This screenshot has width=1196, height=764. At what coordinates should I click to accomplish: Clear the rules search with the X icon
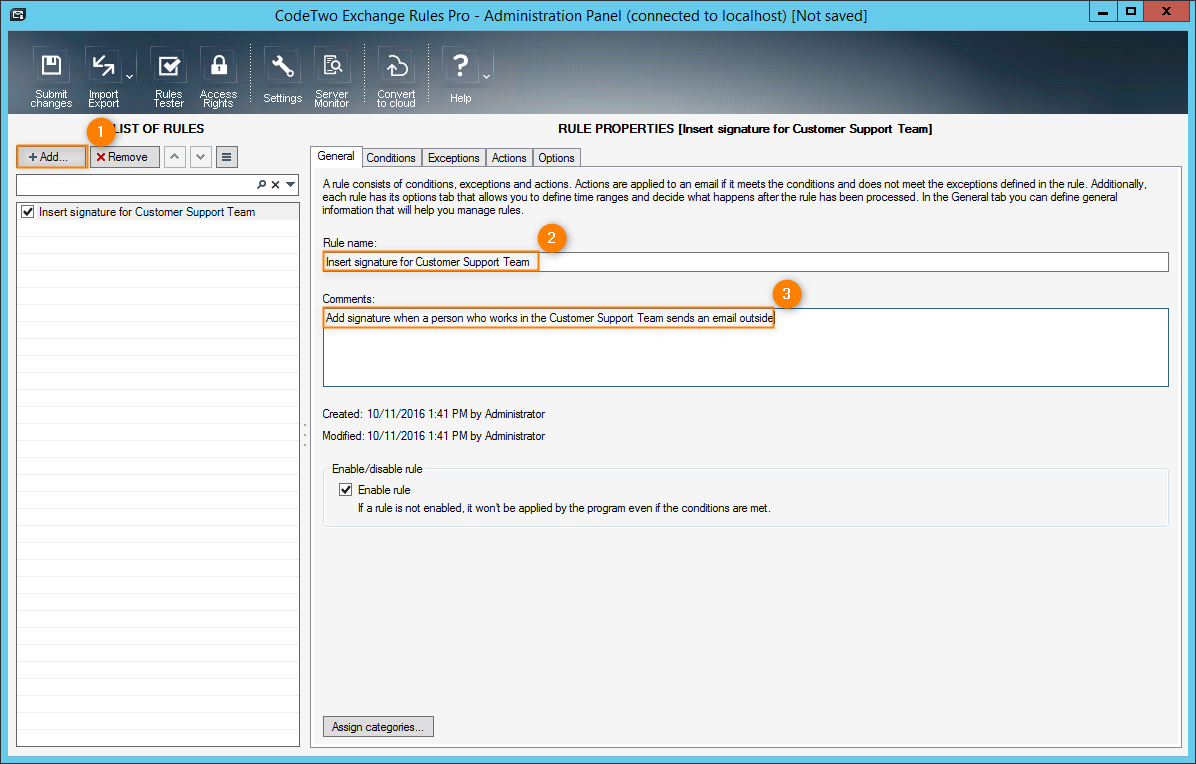[x=276, y=185]
